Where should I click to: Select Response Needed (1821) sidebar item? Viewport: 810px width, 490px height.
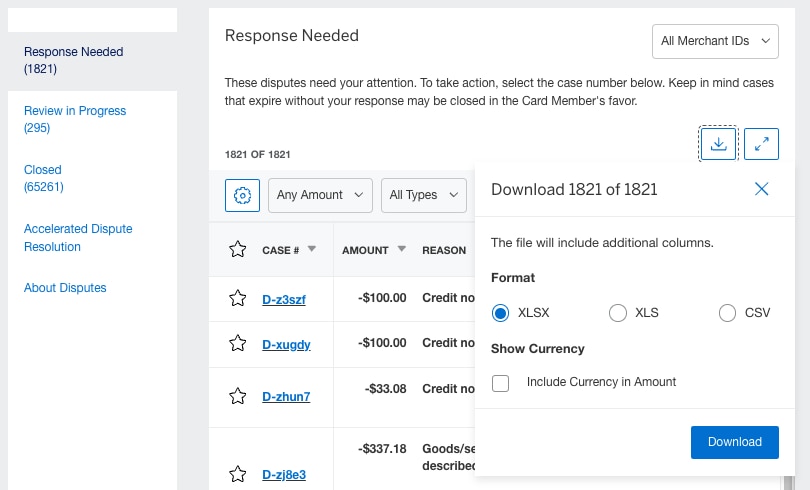click(x=73, y=60)
